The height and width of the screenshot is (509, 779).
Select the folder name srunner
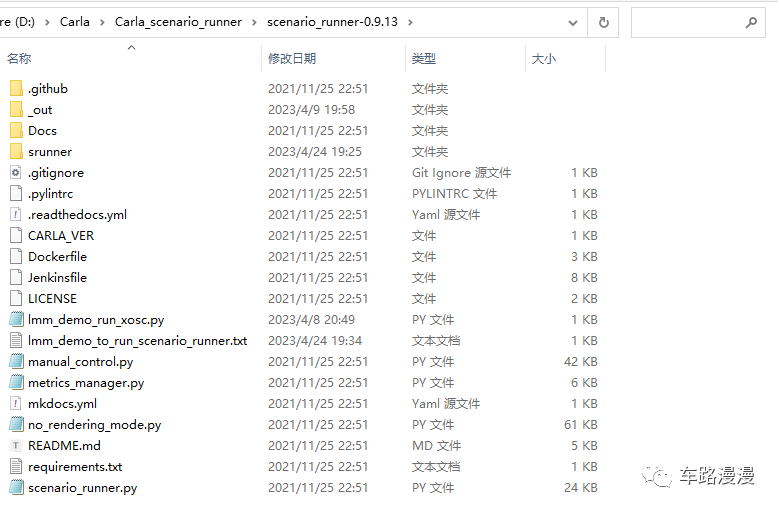[50, 151]
